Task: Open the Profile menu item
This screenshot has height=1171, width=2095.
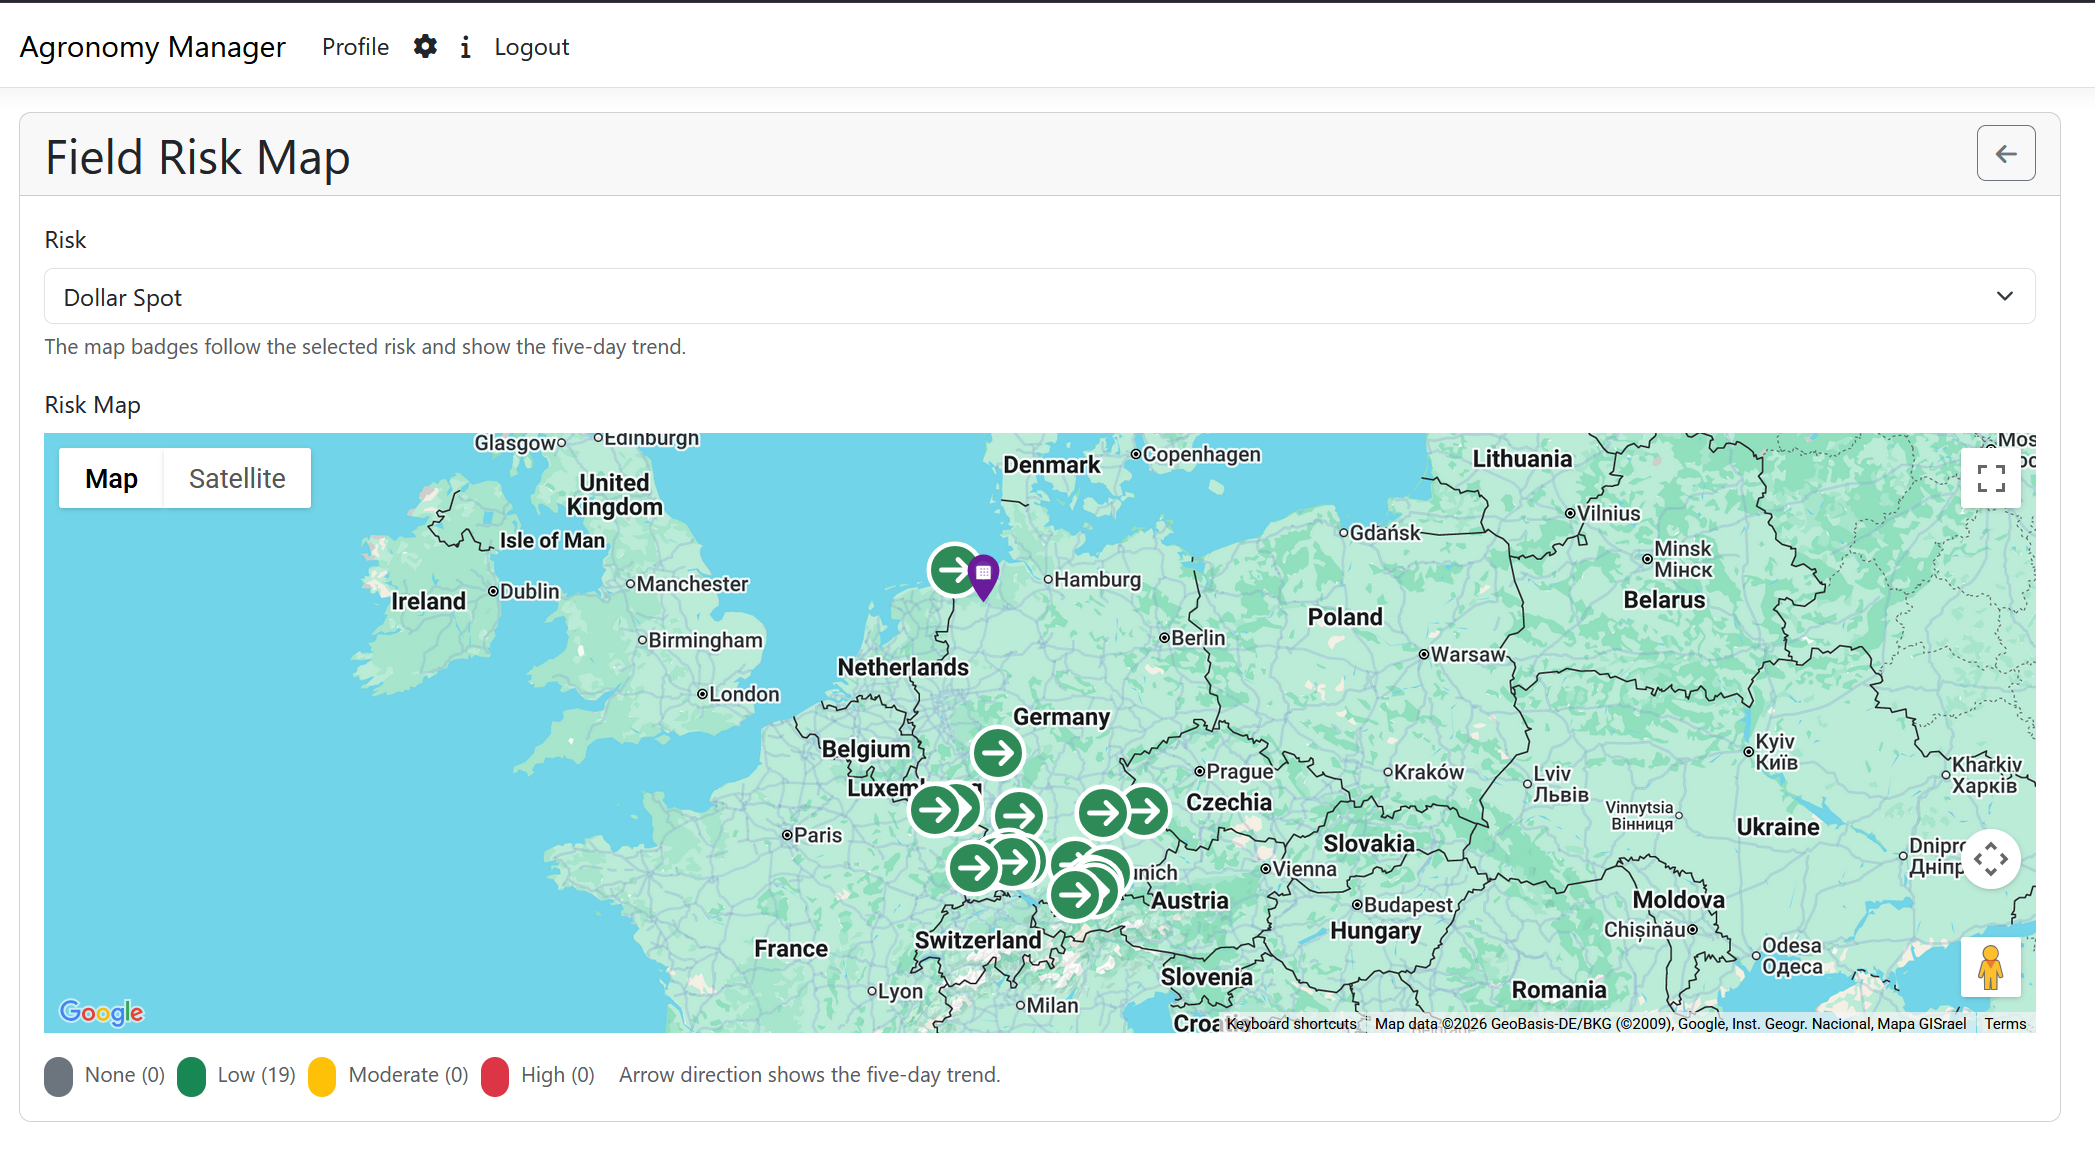Action: tap(354, 46)
